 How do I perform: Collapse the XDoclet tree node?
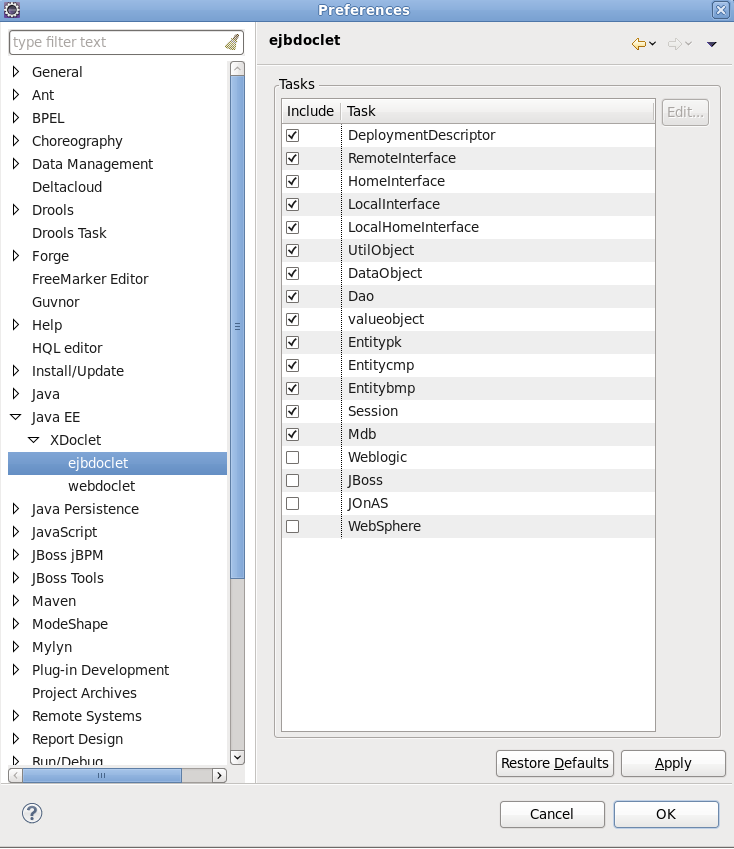[34, 440]
